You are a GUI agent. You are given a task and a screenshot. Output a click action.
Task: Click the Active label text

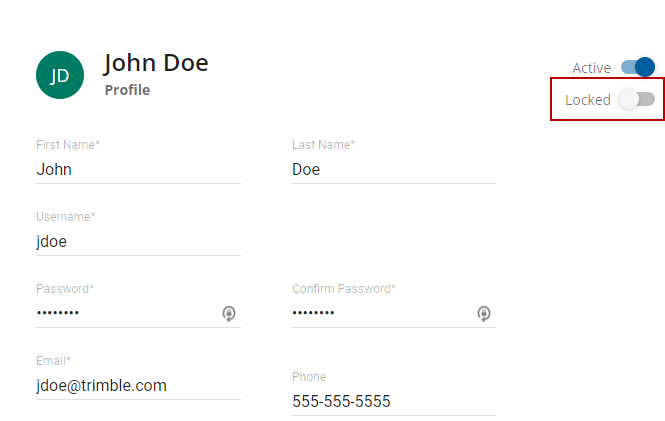[591, 68]
